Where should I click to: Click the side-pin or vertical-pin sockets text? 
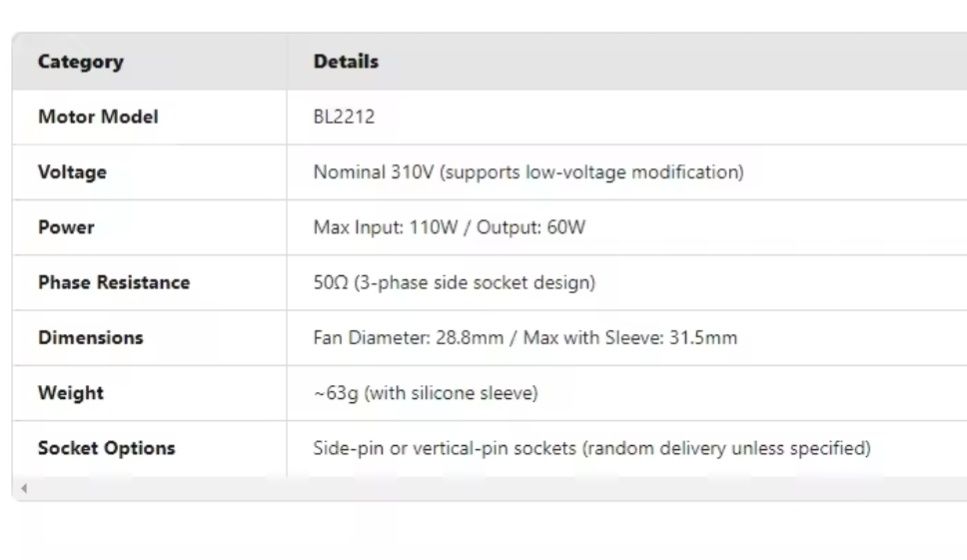coord(591,448)
